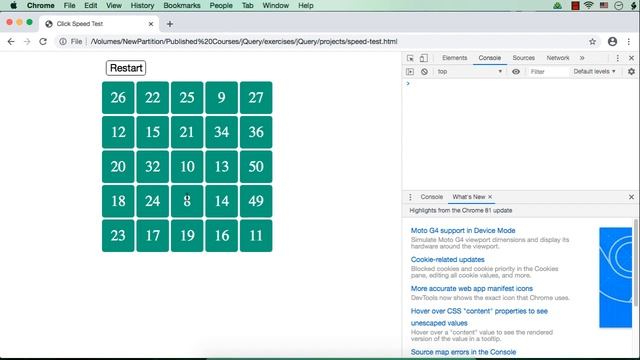Open the Chrome three-dot menu
The width and height of the screenshot is (640, 360).
(629, 41)
